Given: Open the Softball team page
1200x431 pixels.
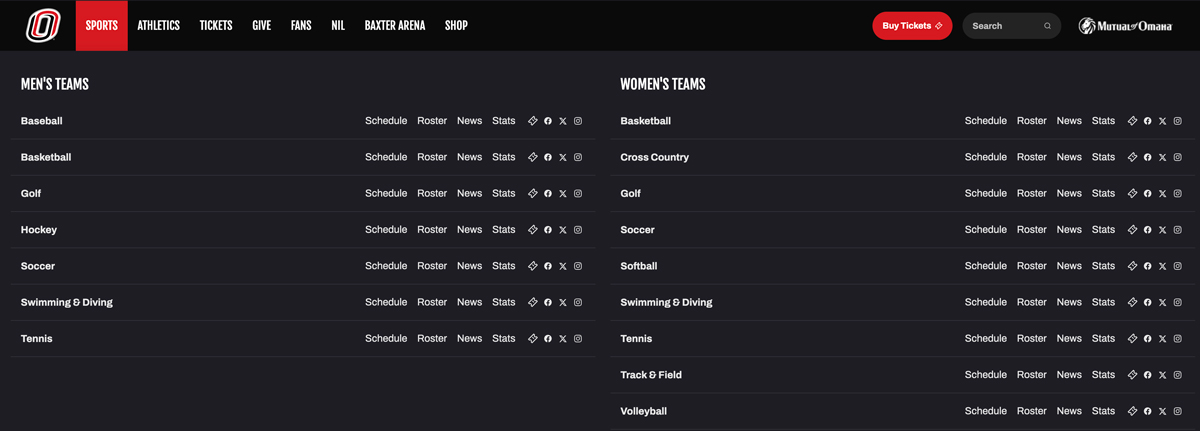Looking at the screenshot, I should tap(638, 266).
